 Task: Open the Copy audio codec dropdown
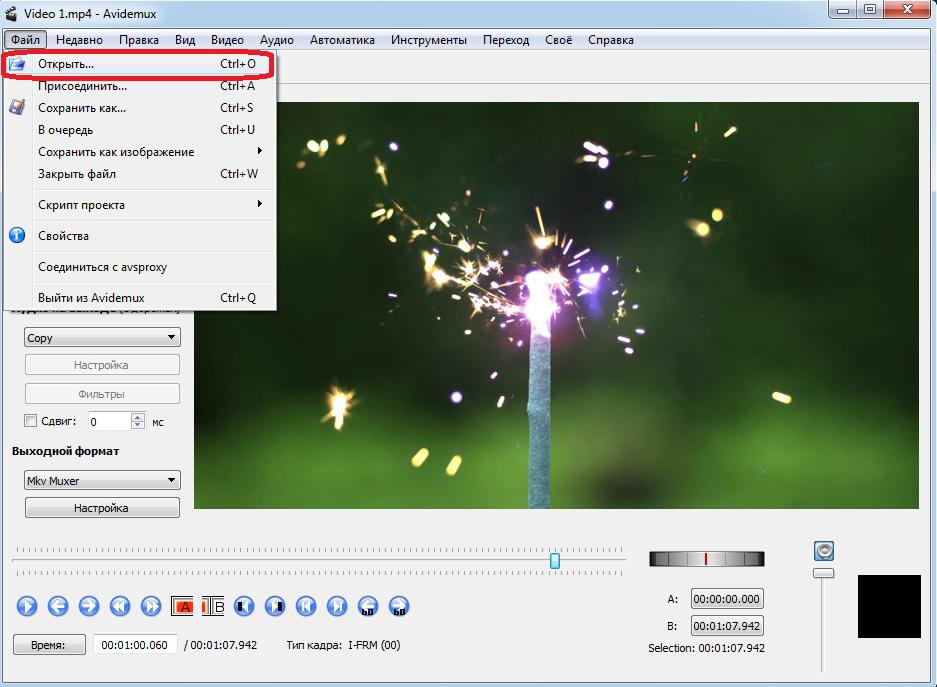pyautogui.click(x=101, y=338)
